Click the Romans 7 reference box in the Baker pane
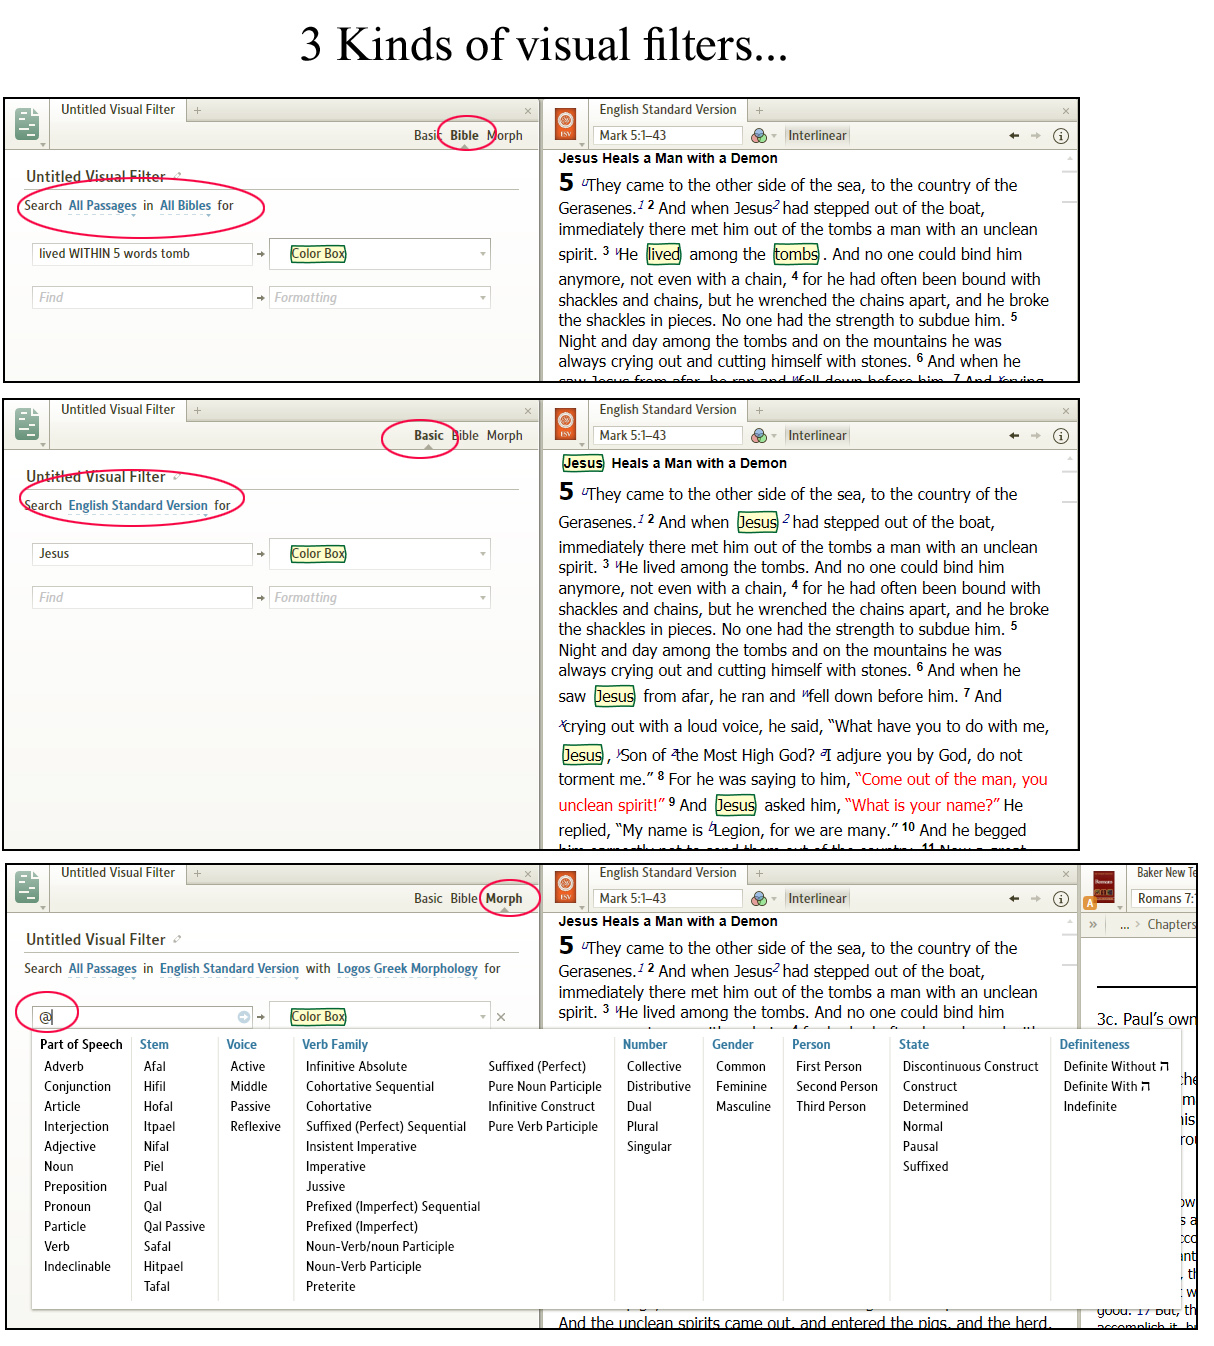Image resolution: width=1214 pixels, height=1346 pixels. point(1164,899)
